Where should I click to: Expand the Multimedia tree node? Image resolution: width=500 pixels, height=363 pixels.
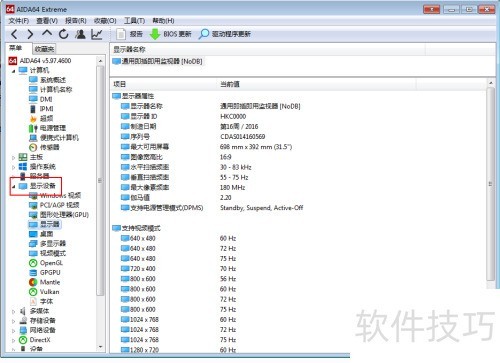[x=13, y=312]
